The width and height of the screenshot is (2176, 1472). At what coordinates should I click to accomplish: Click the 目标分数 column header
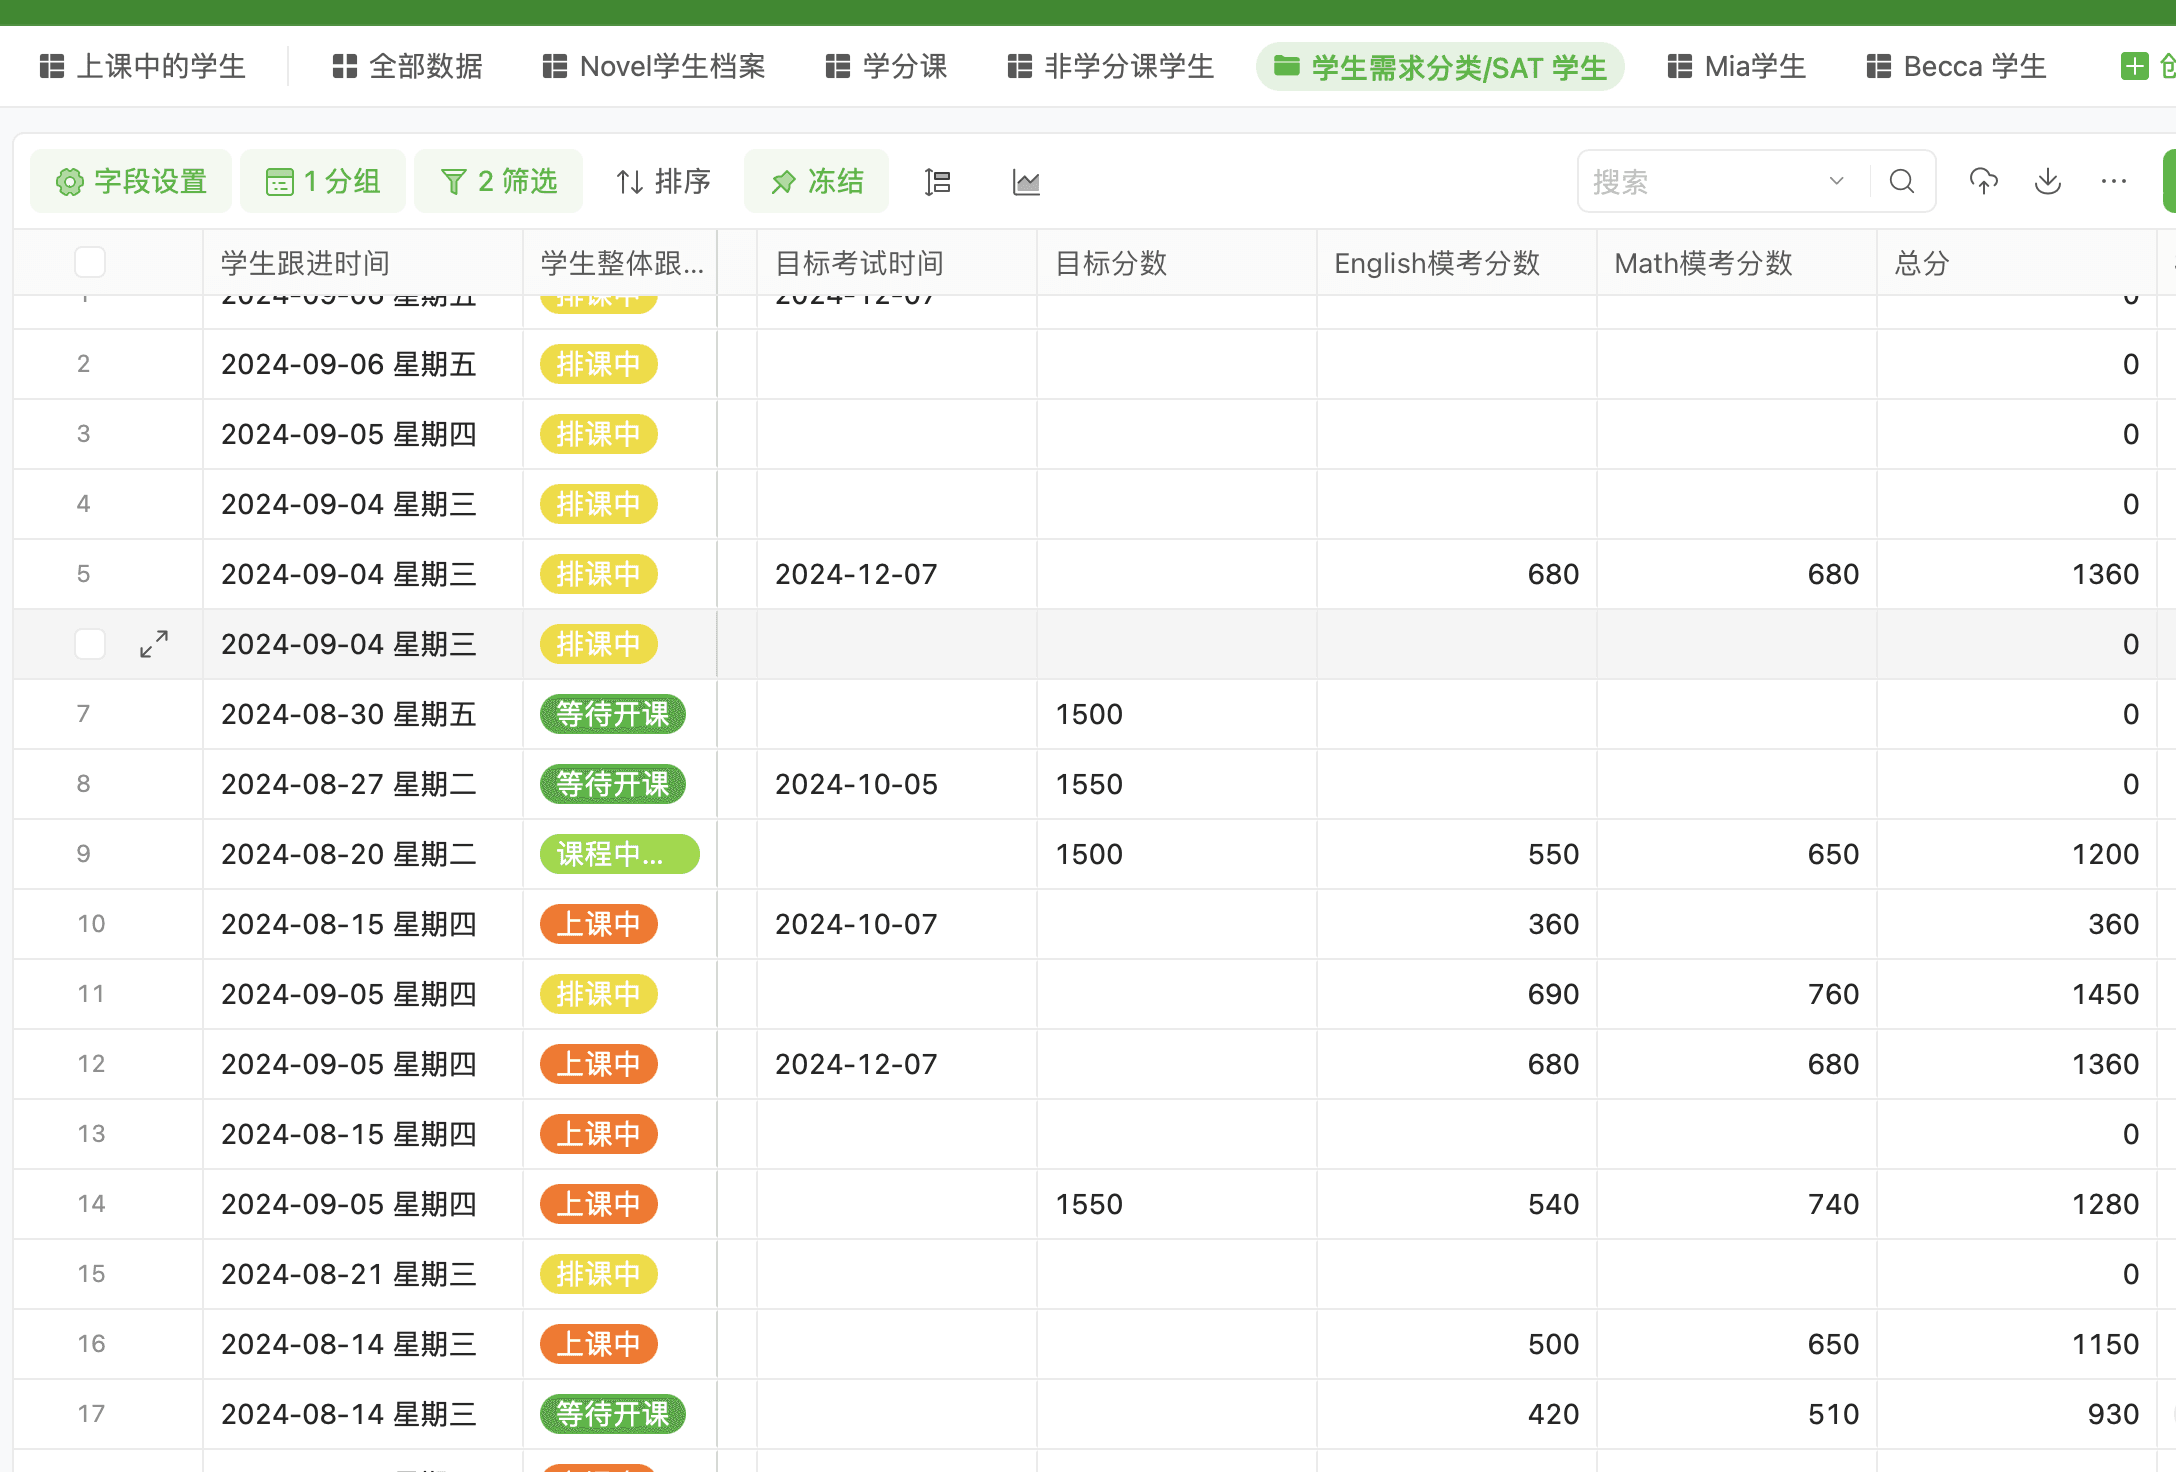(x=1177, y=263)
